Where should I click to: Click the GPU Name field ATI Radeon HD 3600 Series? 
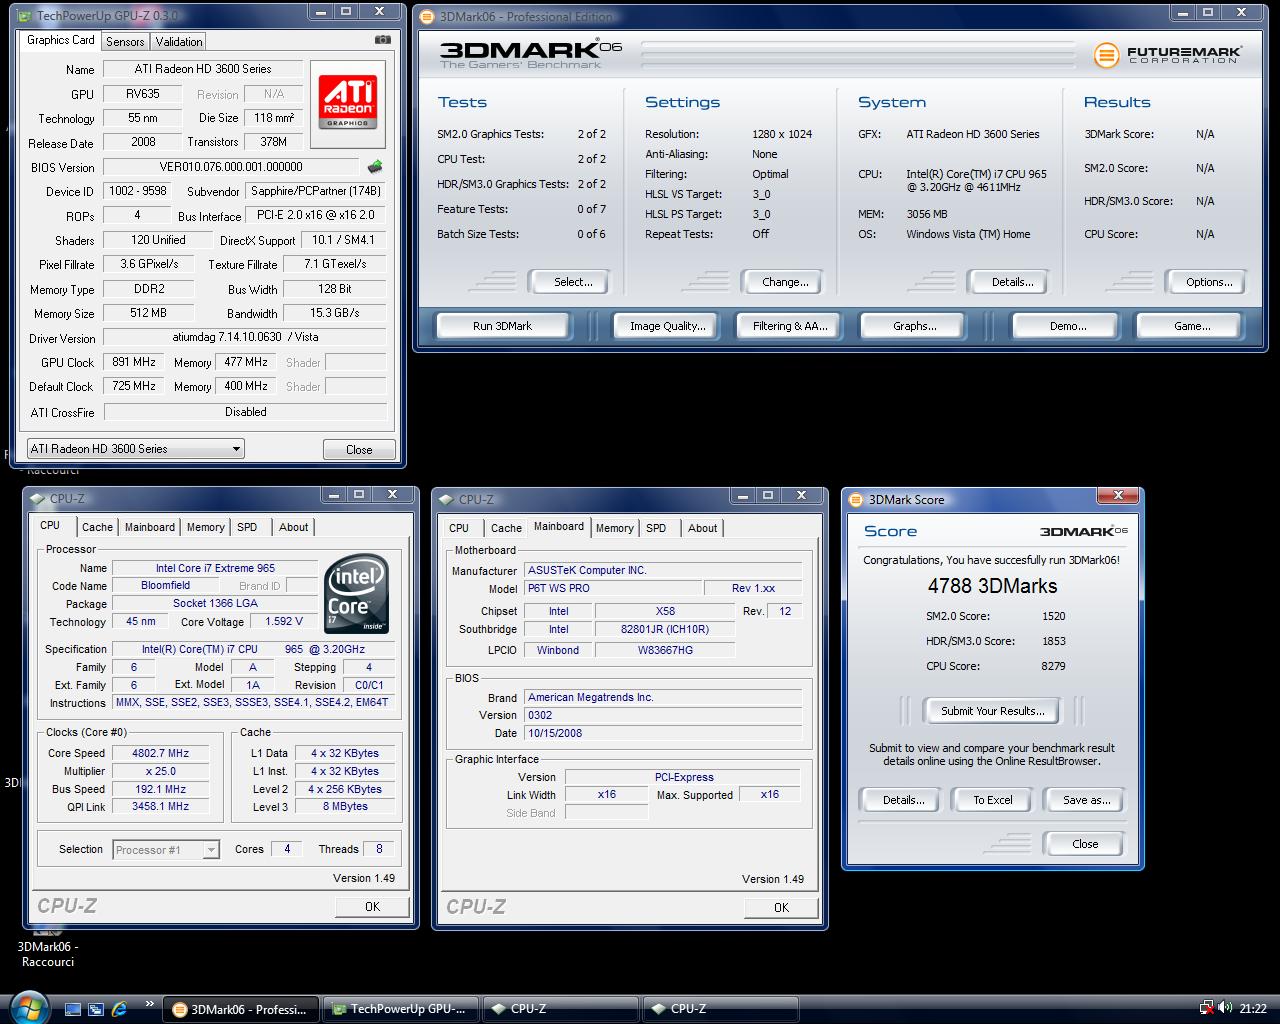pos(203,69)
